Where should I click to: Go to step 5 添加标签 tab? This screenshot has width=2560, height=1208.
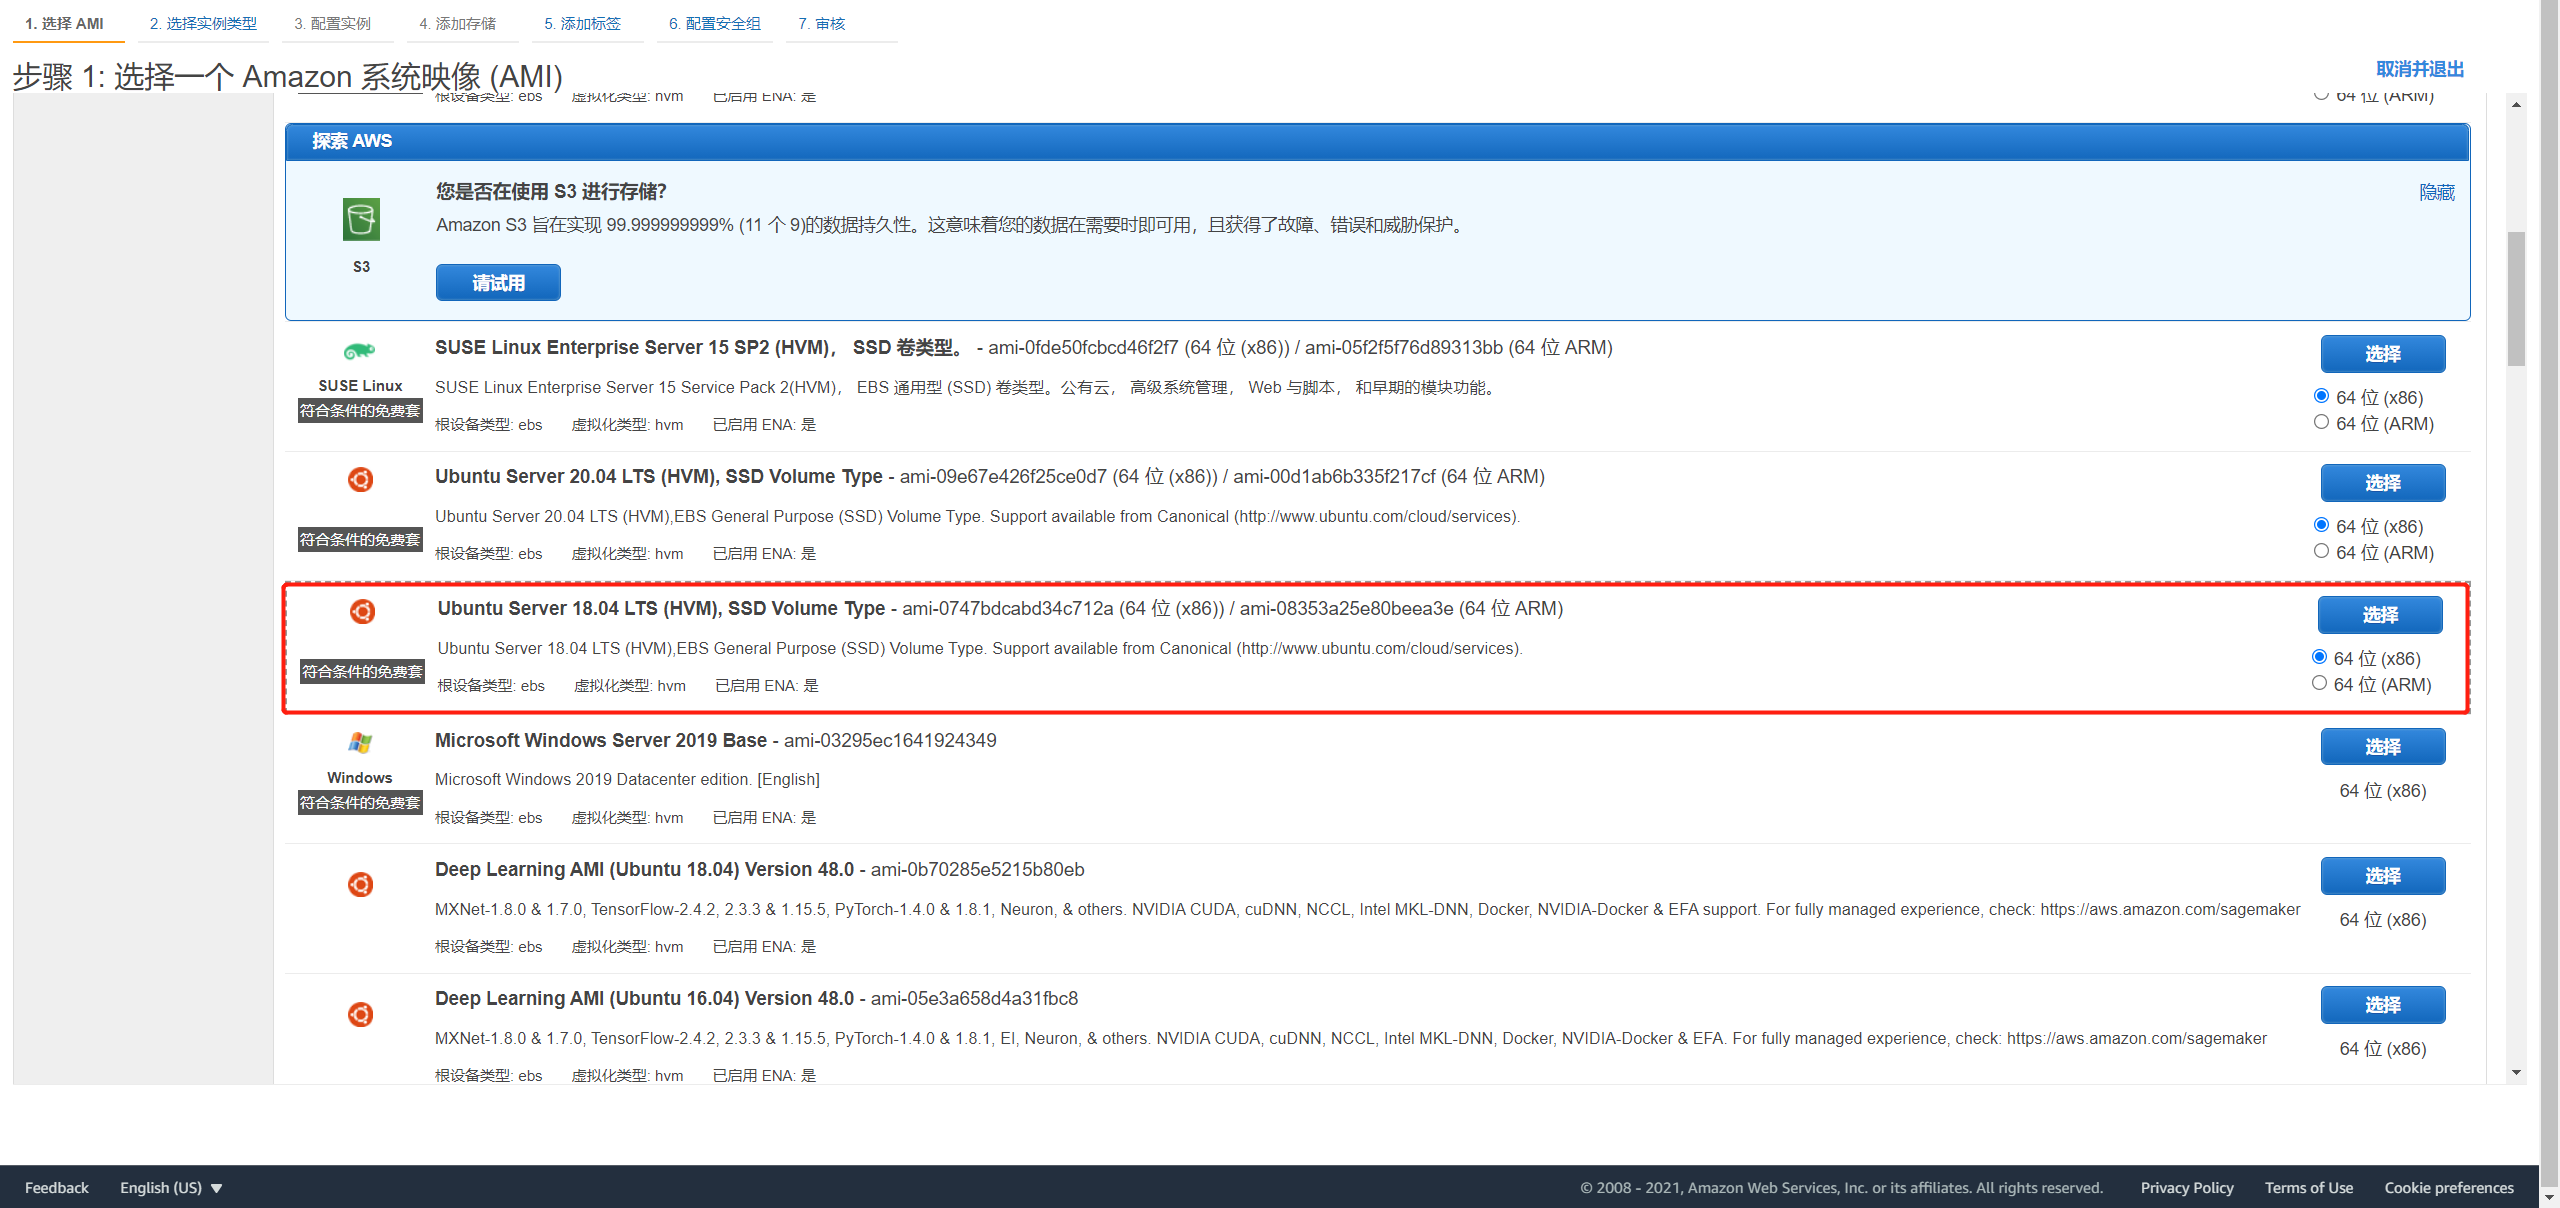click(x=582, y=23)
